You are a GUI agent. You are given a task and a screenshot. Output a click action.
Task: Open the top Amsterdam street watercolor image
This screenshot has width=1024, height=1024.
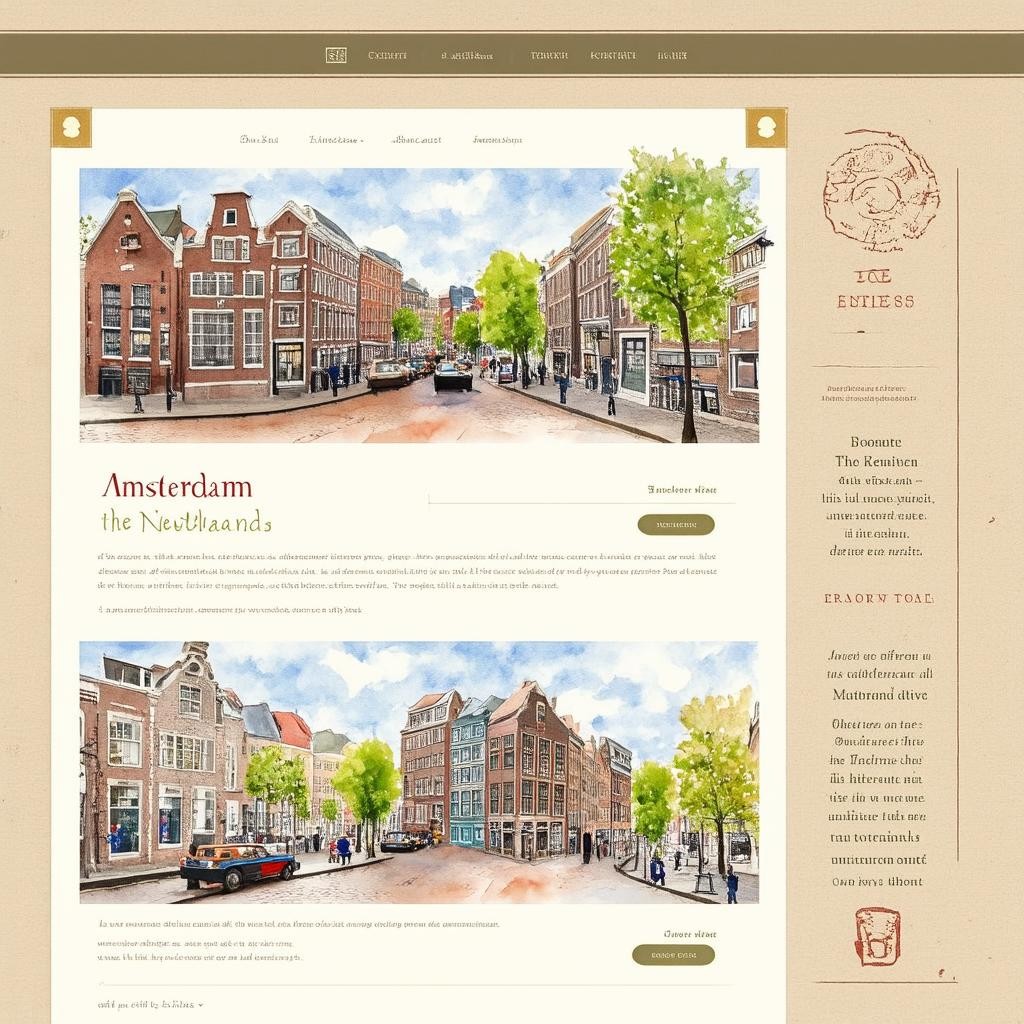pyautogui.click(x=419, y=305)
